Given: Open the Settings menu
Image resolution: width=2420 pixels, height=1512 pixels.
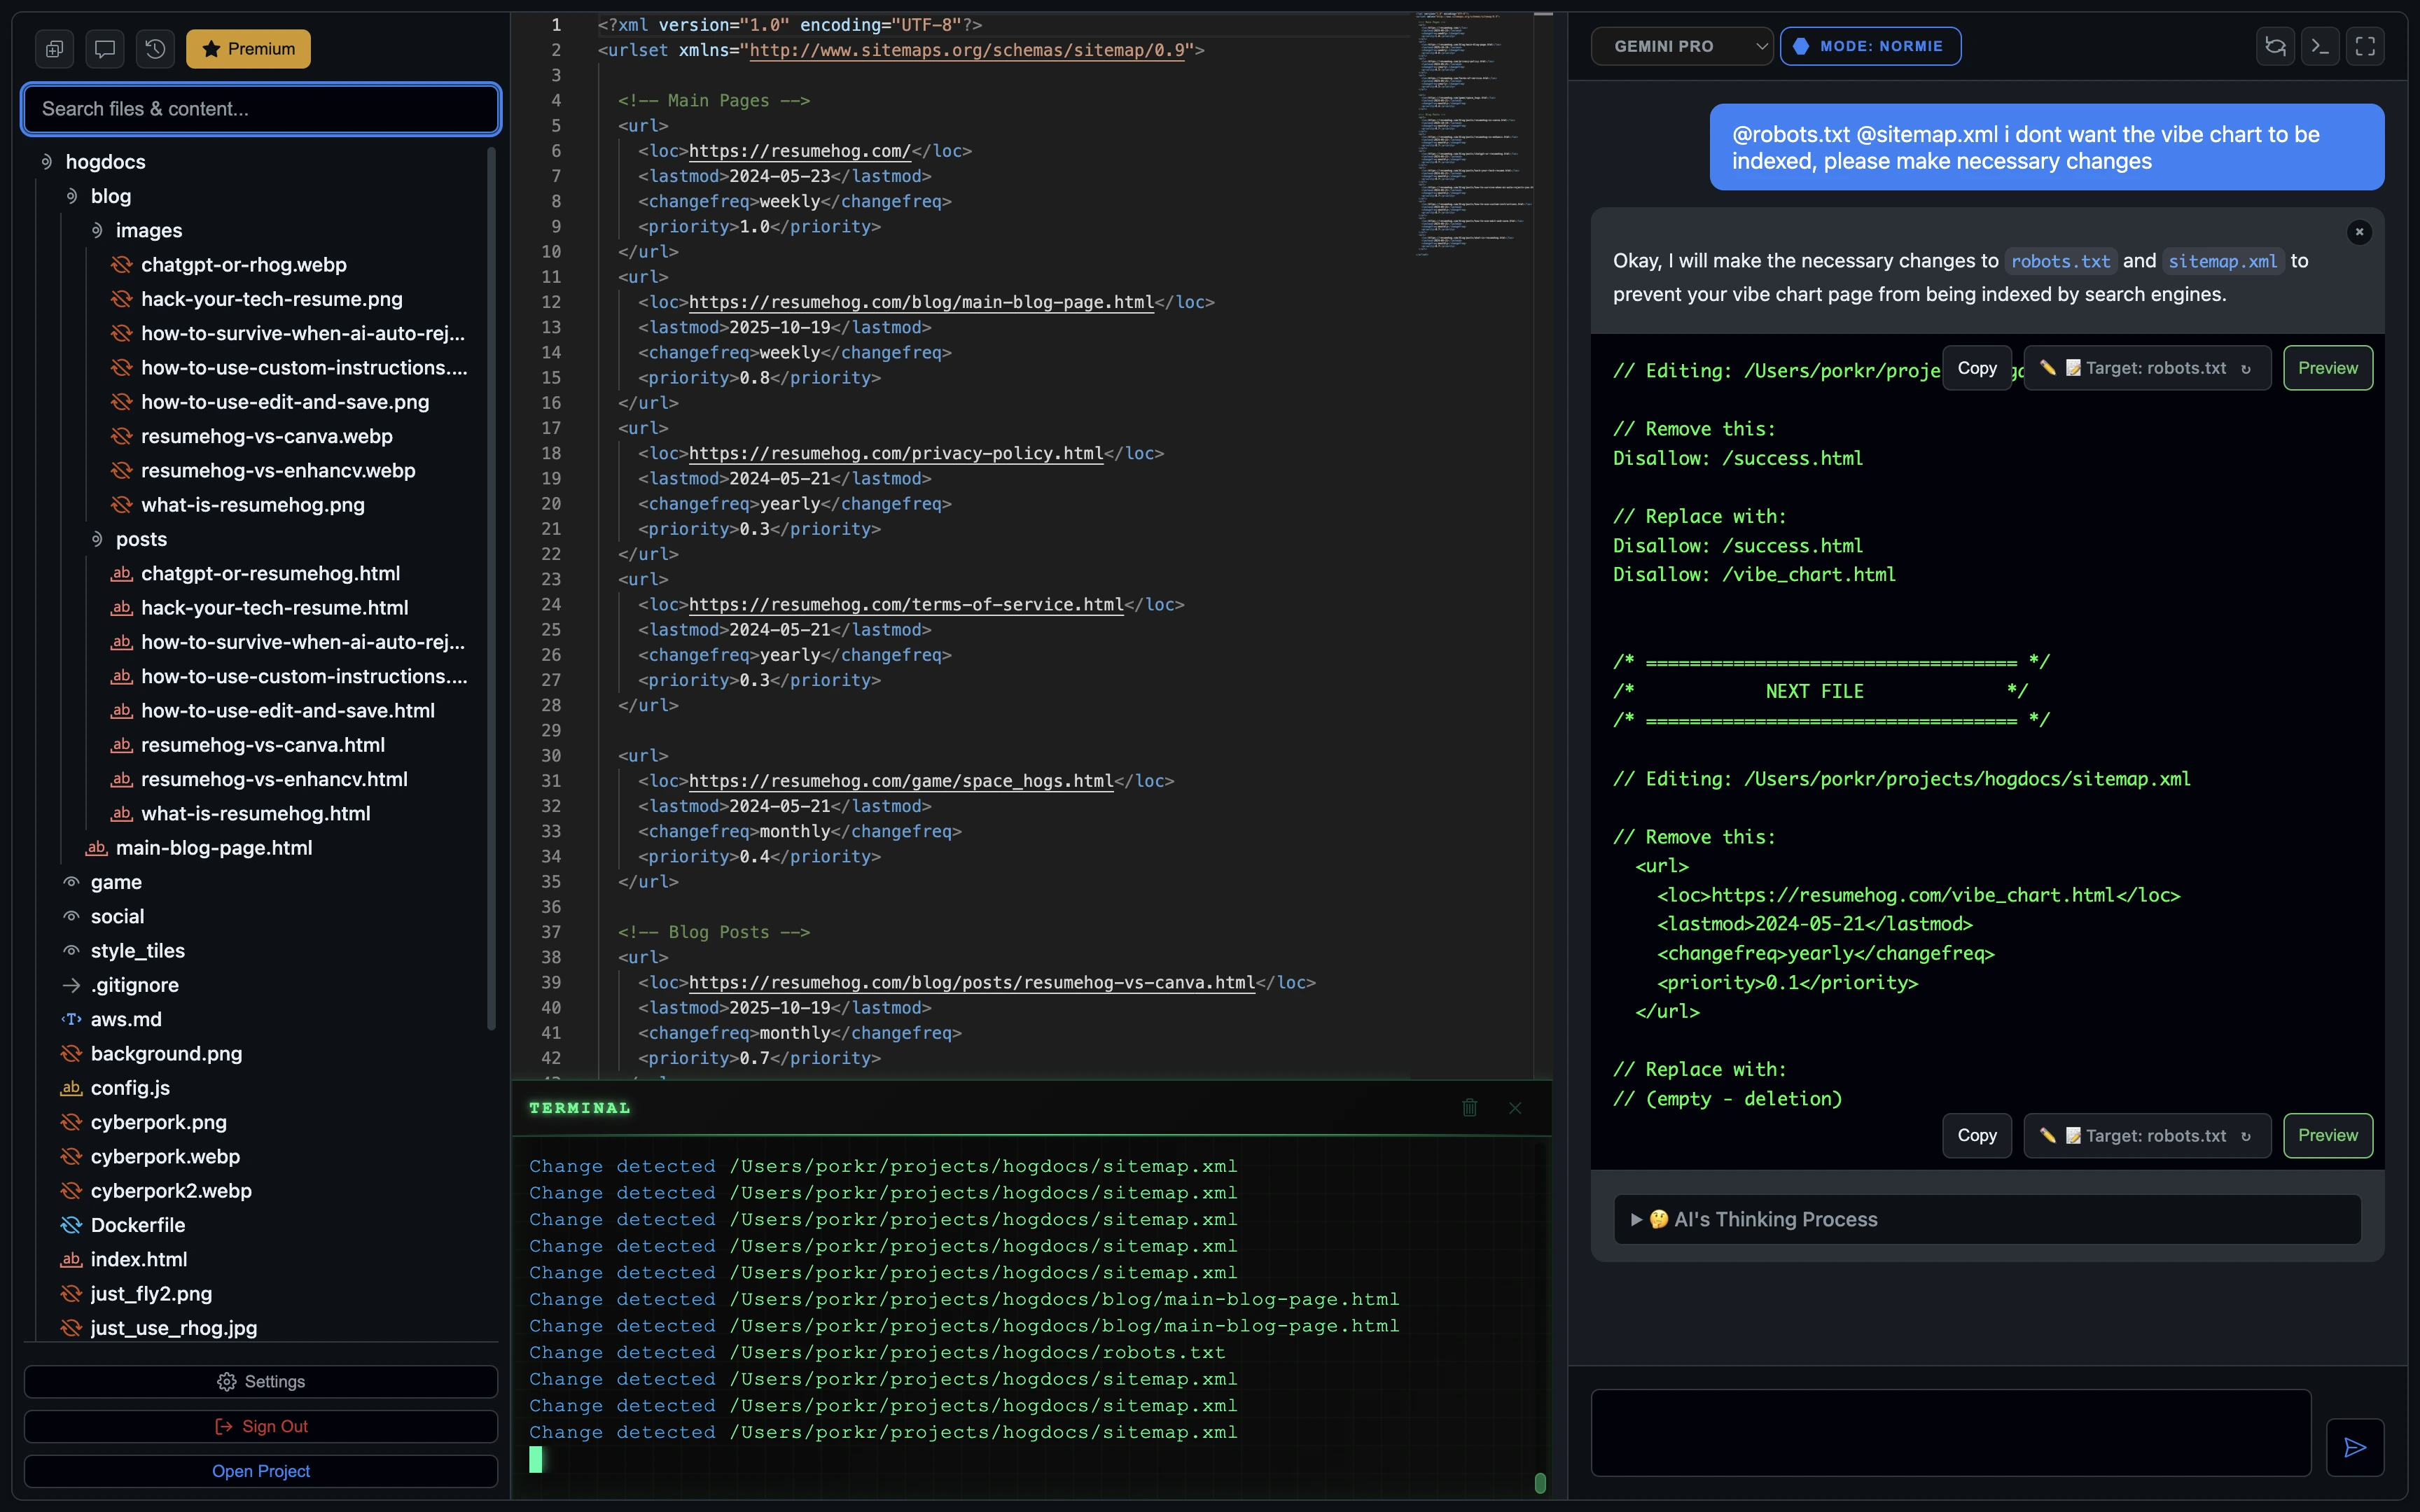Looking at the screenshot, I should [261, 1381].
